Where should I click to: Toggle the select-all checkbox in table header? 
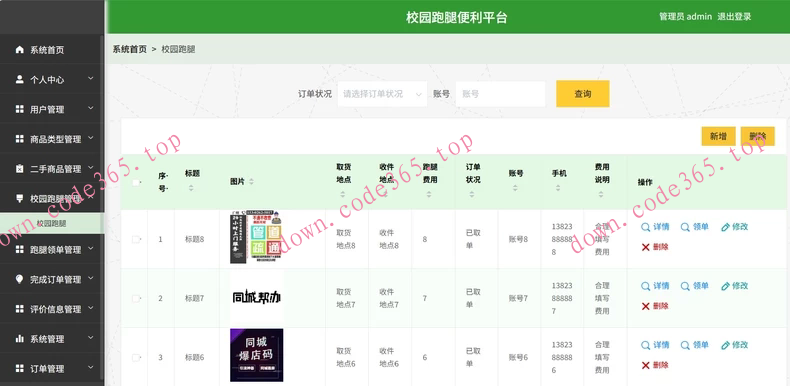[x=136, y=182]
